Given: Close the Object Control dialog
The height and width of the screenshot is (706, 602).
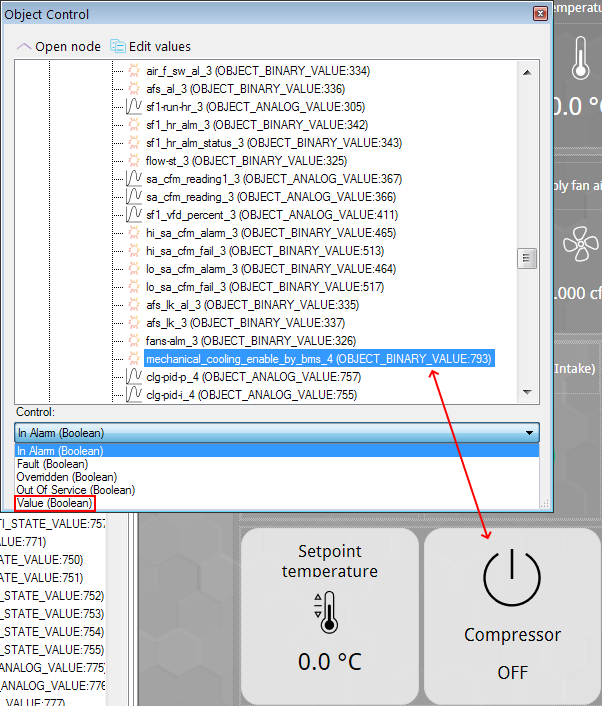Looking at the screenshot, I should tap(540, 13).
